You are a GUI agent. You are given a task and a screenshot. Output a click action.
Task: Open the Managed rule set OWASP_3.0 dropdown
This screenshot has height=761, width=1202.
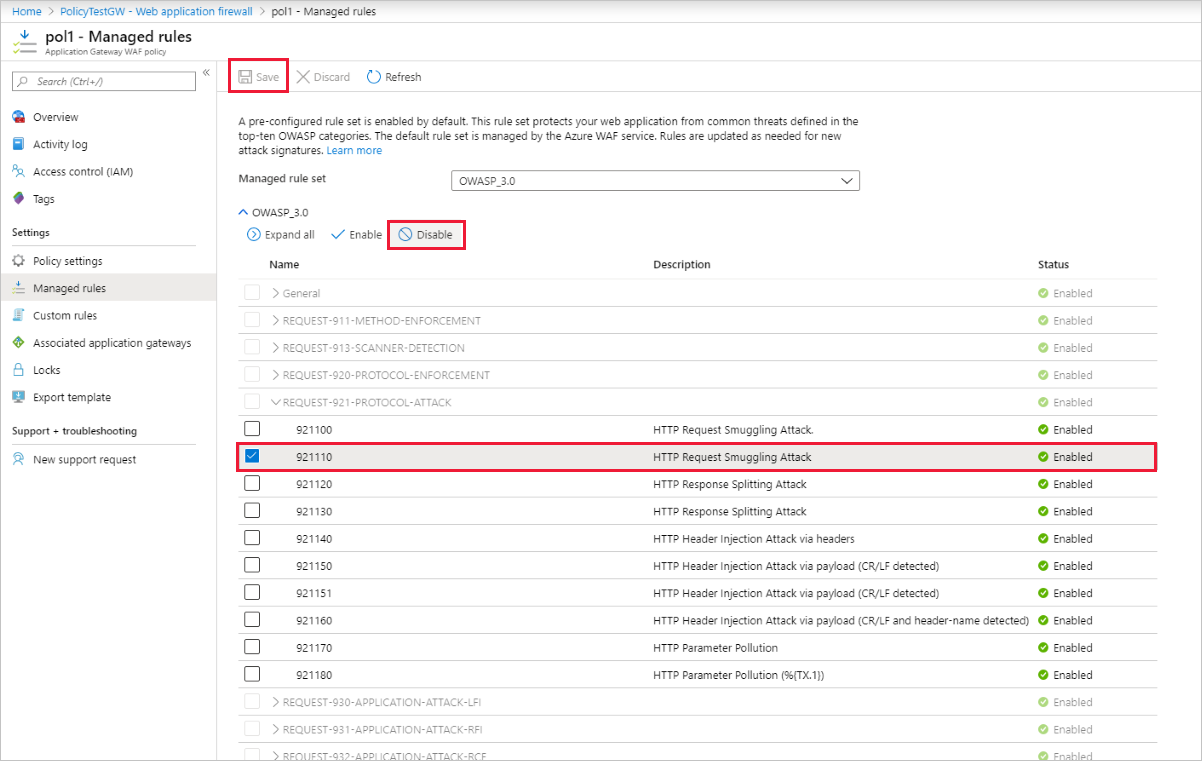click(655, 181)
